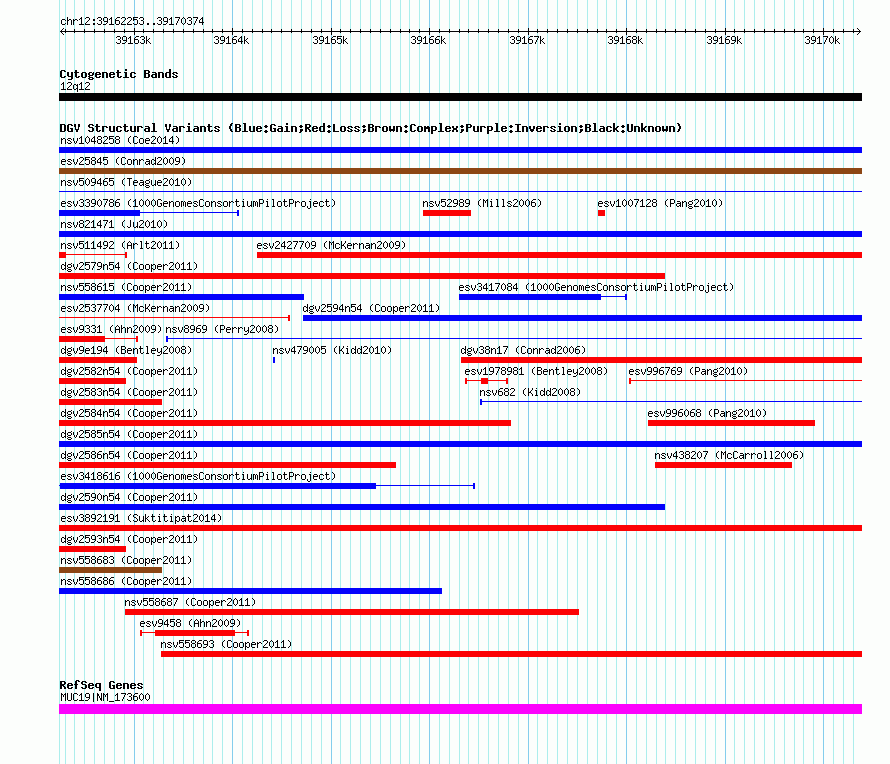890x764 pixels.
Task: Click the esv3417084 variant label
Action: click(596, 287)
